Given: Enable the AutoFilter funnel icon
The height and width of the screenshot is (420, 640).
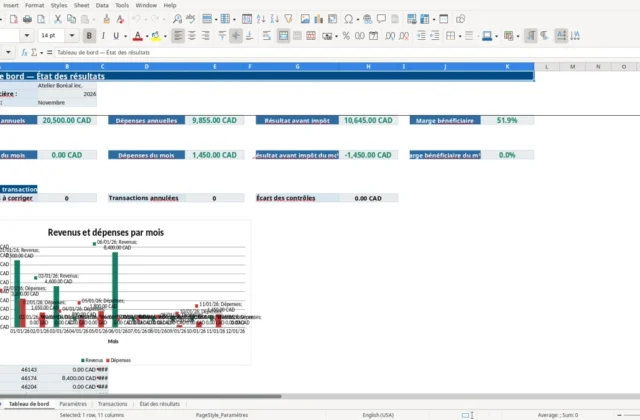Looking at the screenshot, I should (x=289, y=19).
